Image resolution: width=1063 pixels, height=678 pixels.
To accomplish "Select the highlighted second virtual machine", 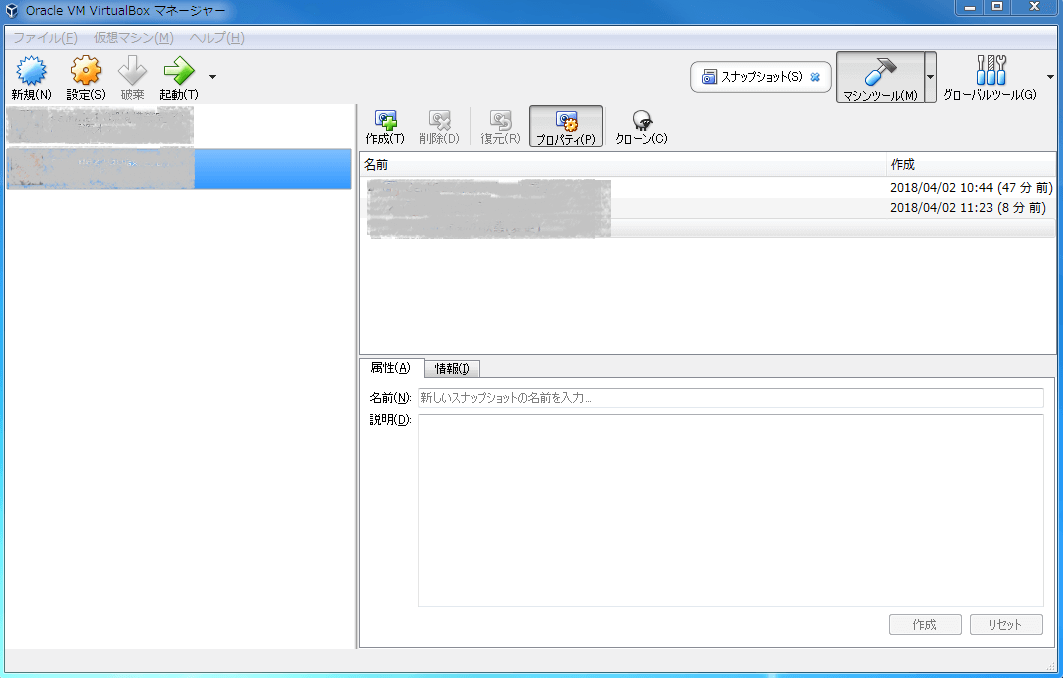I will (x=179, y=168).
